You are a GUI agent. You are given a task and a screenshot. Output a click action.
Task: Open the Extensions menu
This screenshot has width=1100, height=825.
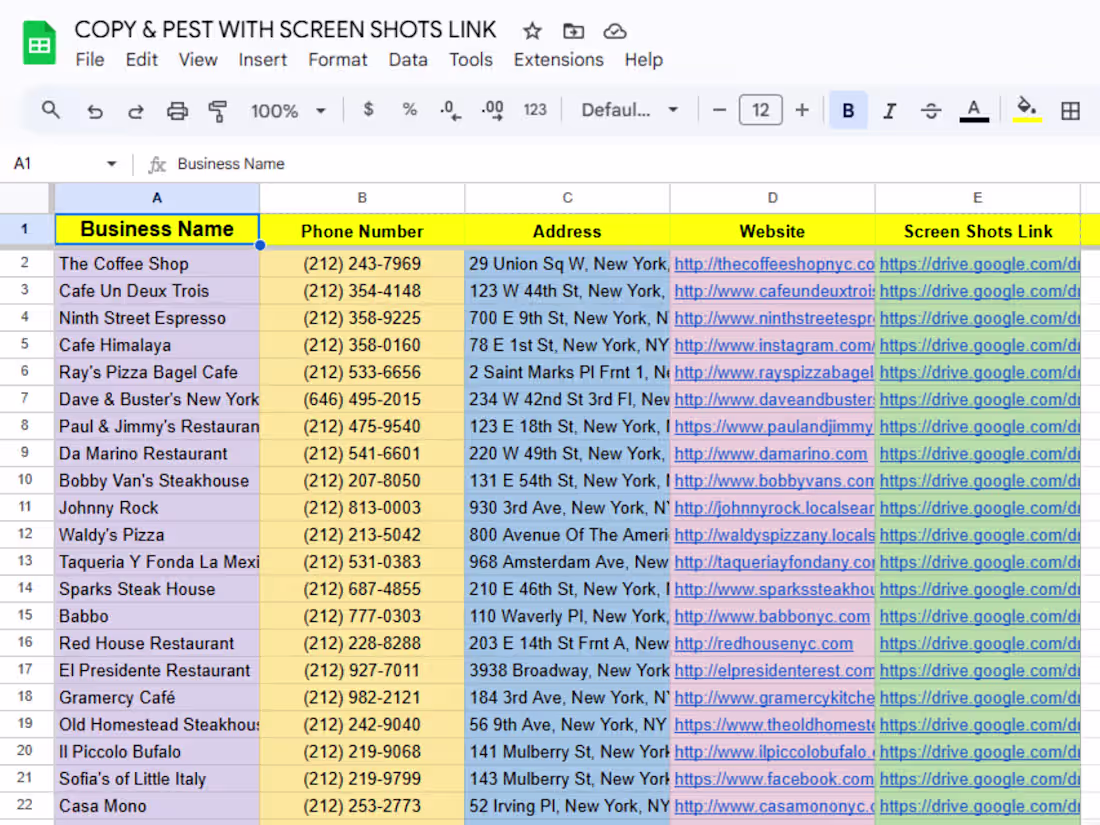(x=558, y=60)
